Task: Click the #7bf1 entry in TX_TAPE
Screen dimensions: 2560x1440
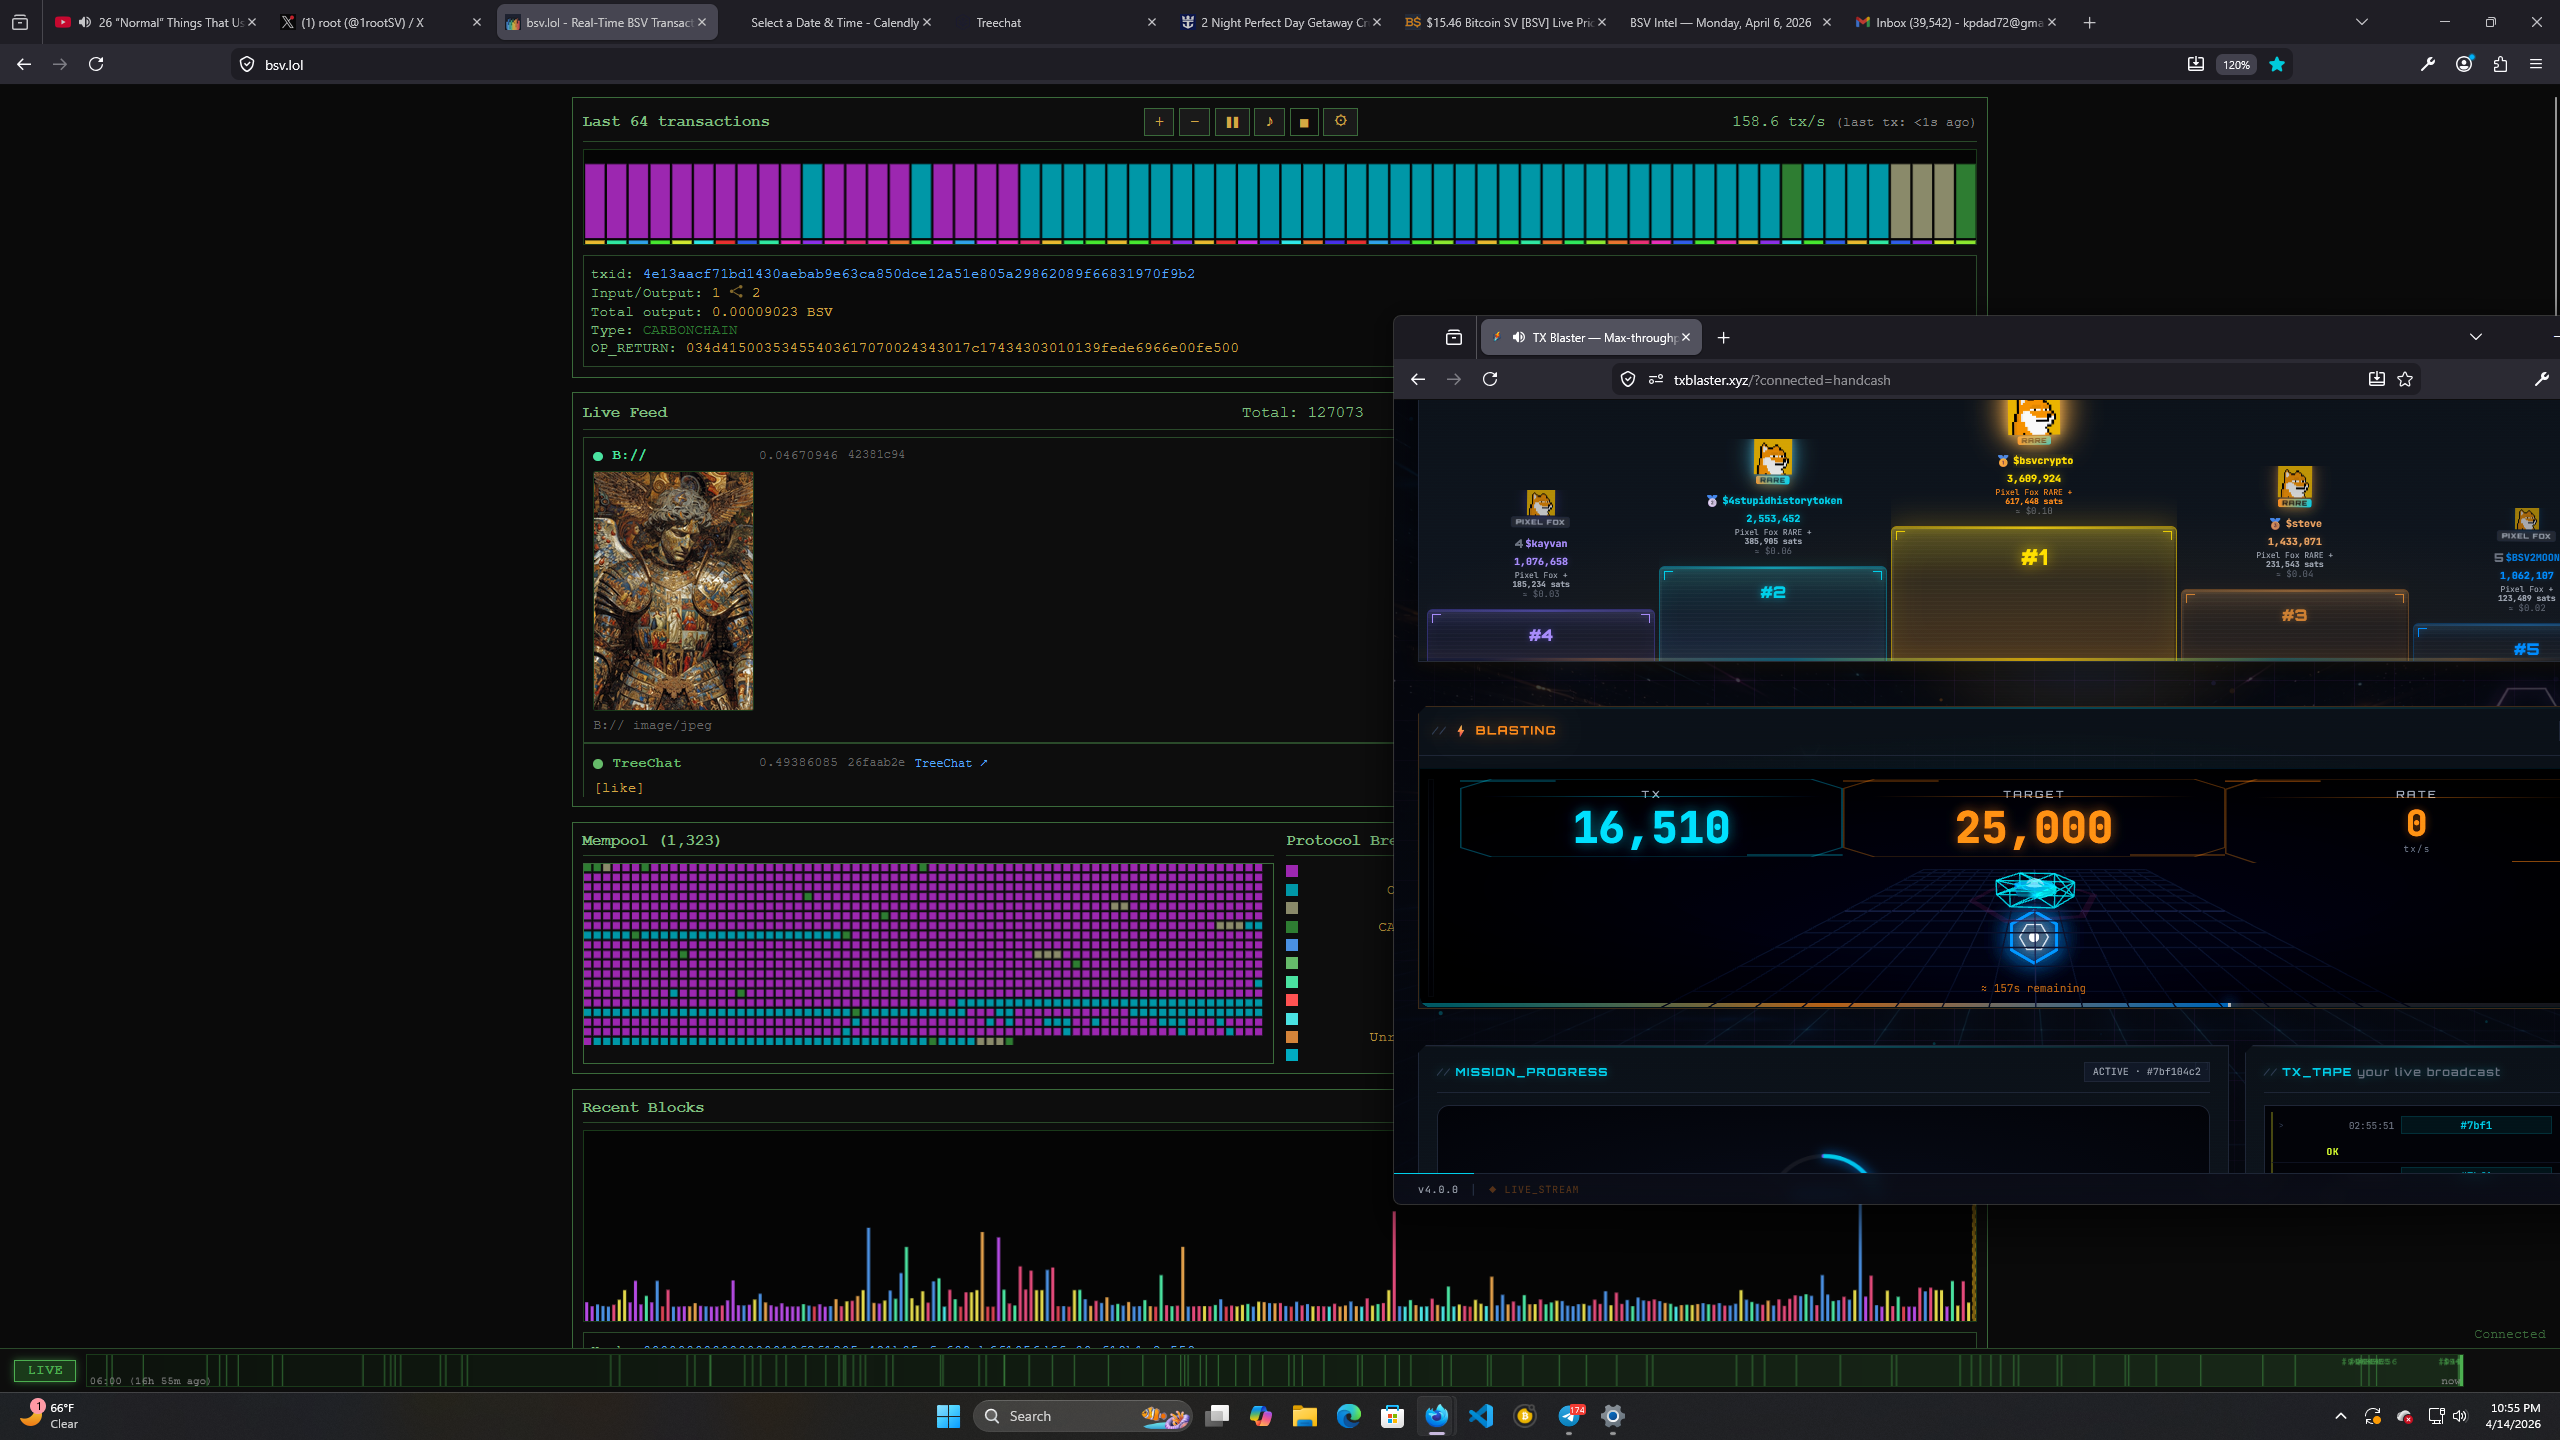Action: pyautogui.click(x=2476, y=1126)
